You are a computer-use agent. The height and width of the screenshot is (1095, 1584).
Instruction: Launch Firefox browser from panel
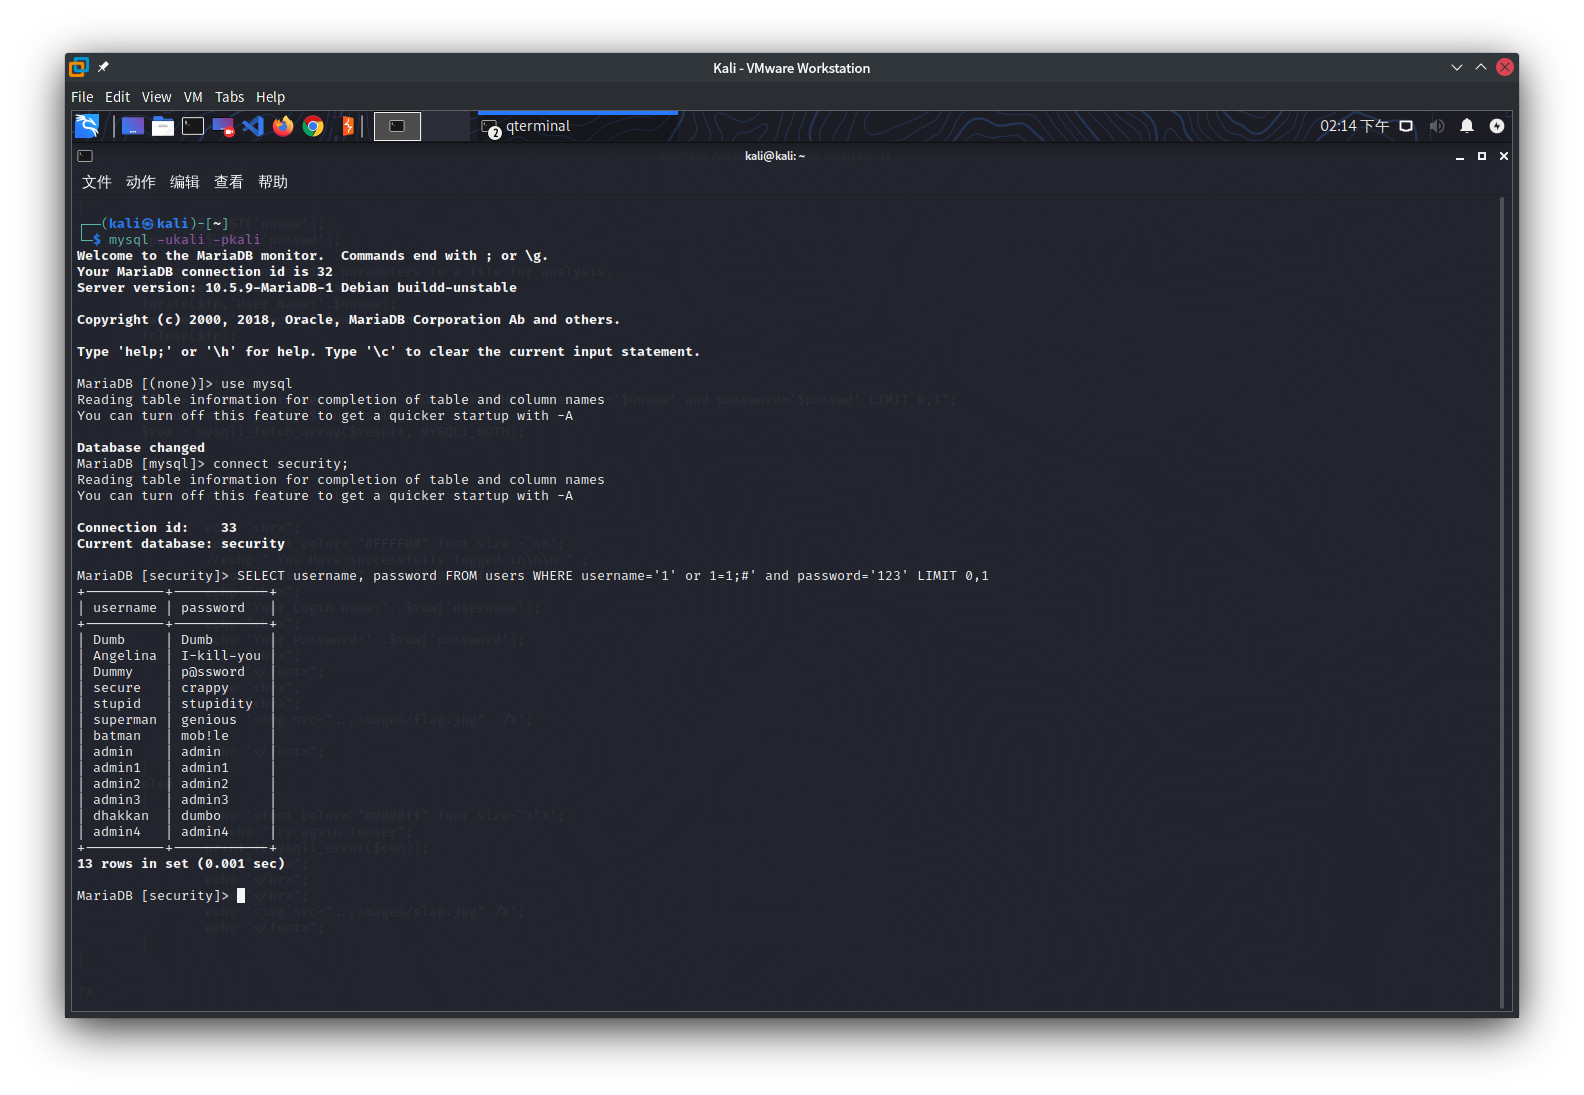click(x=283, y=126)
